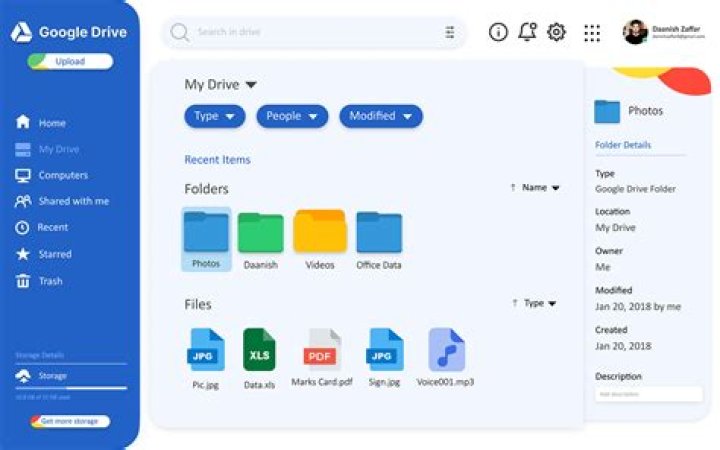Open notifications bell icon
720x450 pixels.
click(527, 32)
